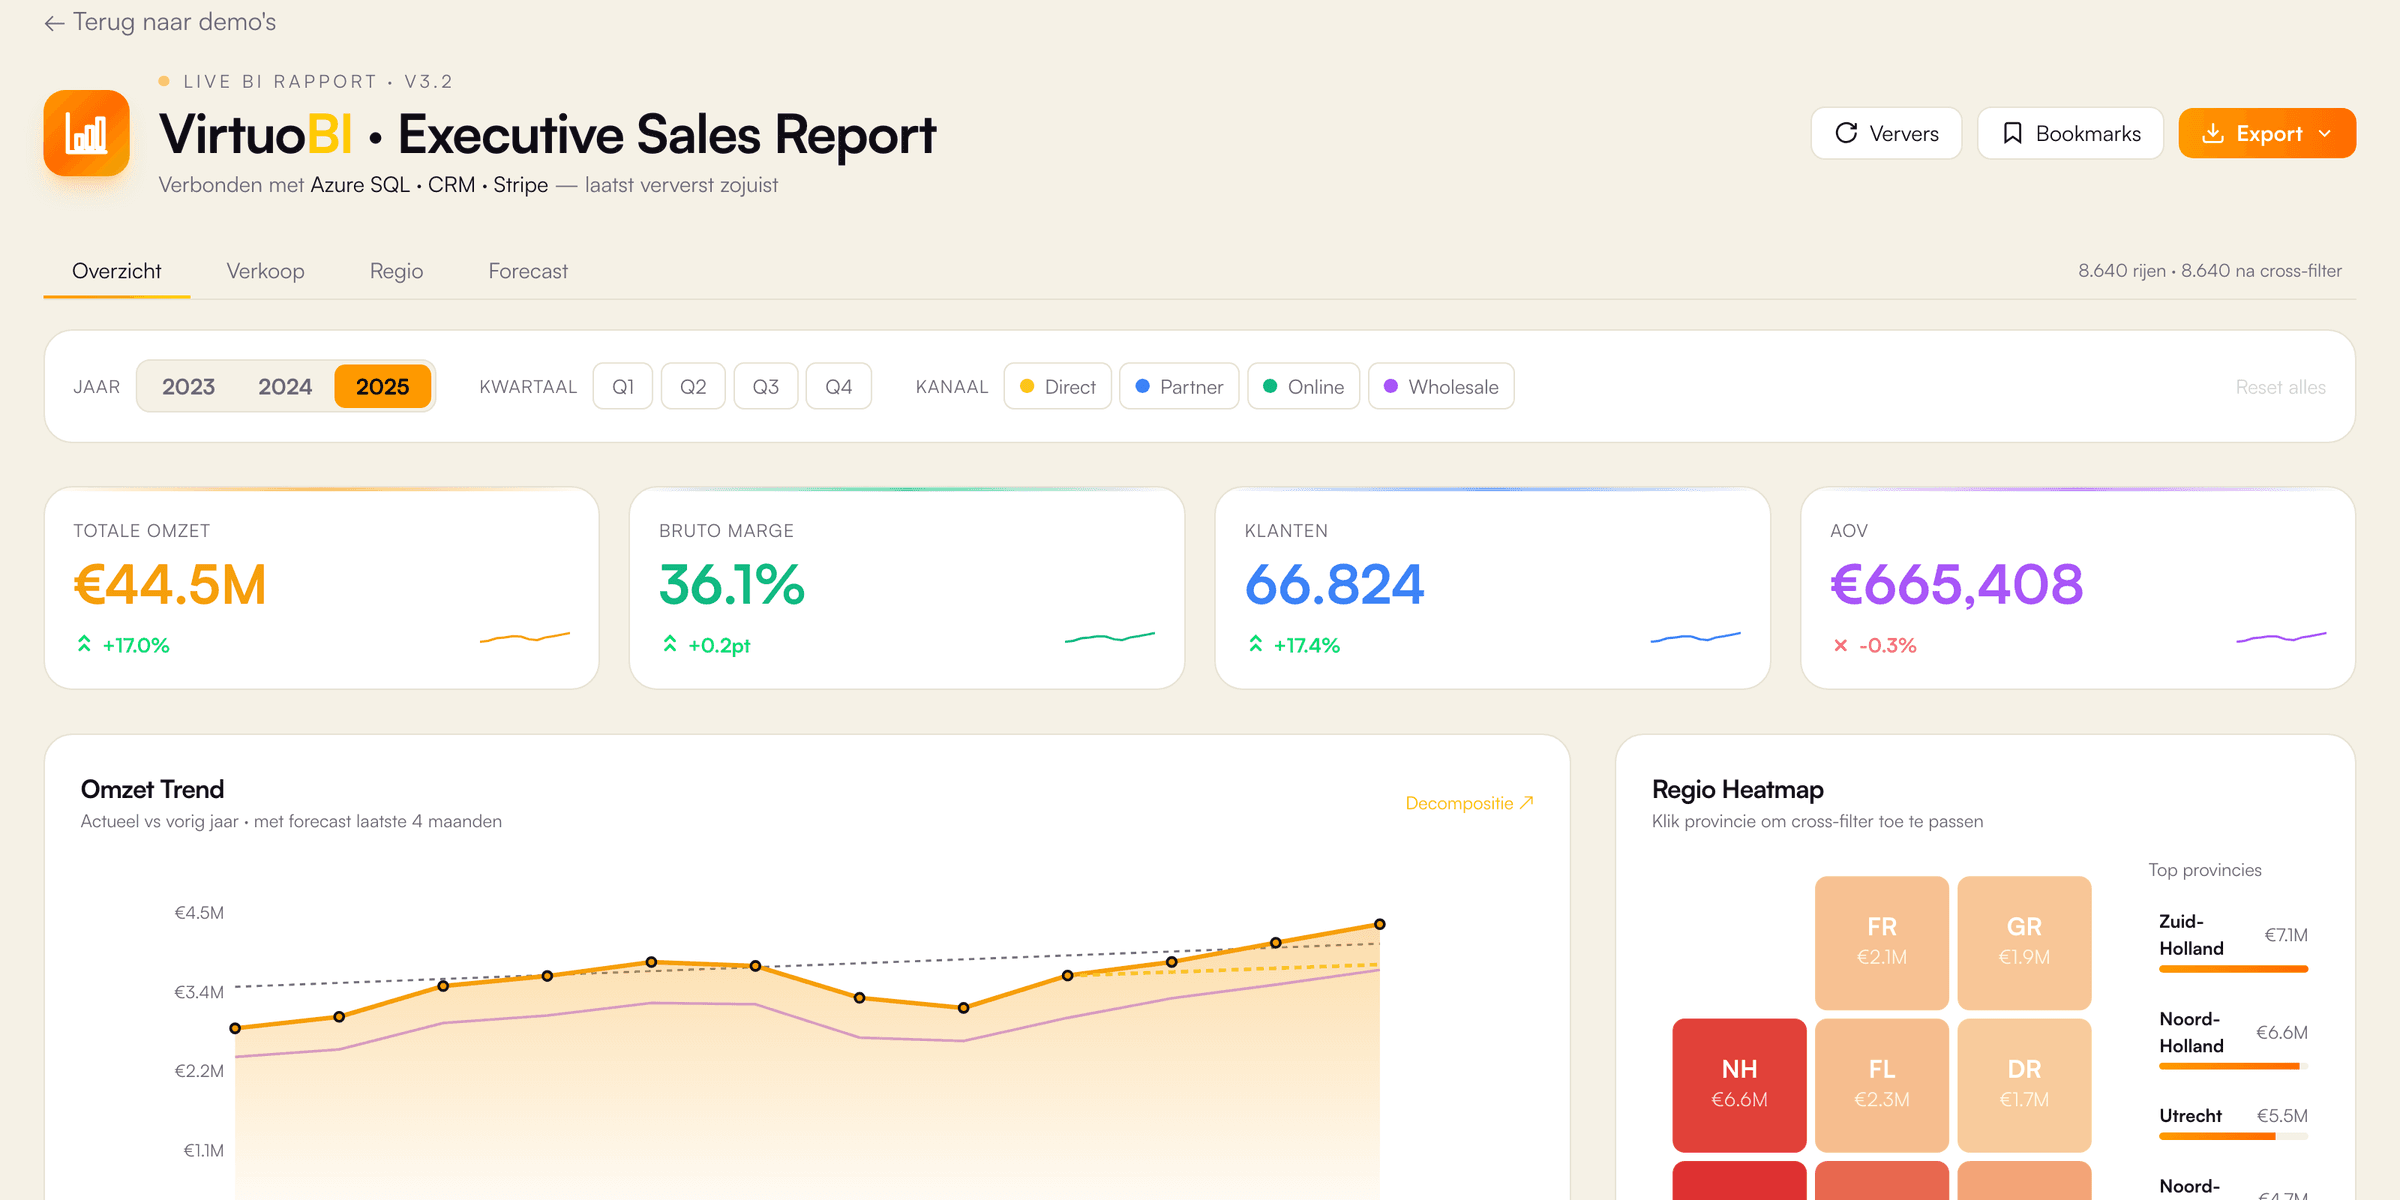Click the Ververs button
This screenshot has width=2400, height=1200.
click(1886, 133)
